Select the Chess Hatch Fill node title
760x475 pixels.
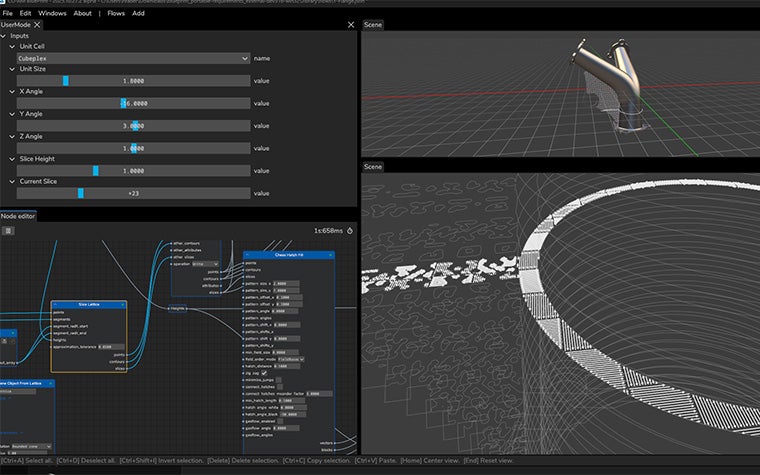pyautogui.click(x=288, y=255)
